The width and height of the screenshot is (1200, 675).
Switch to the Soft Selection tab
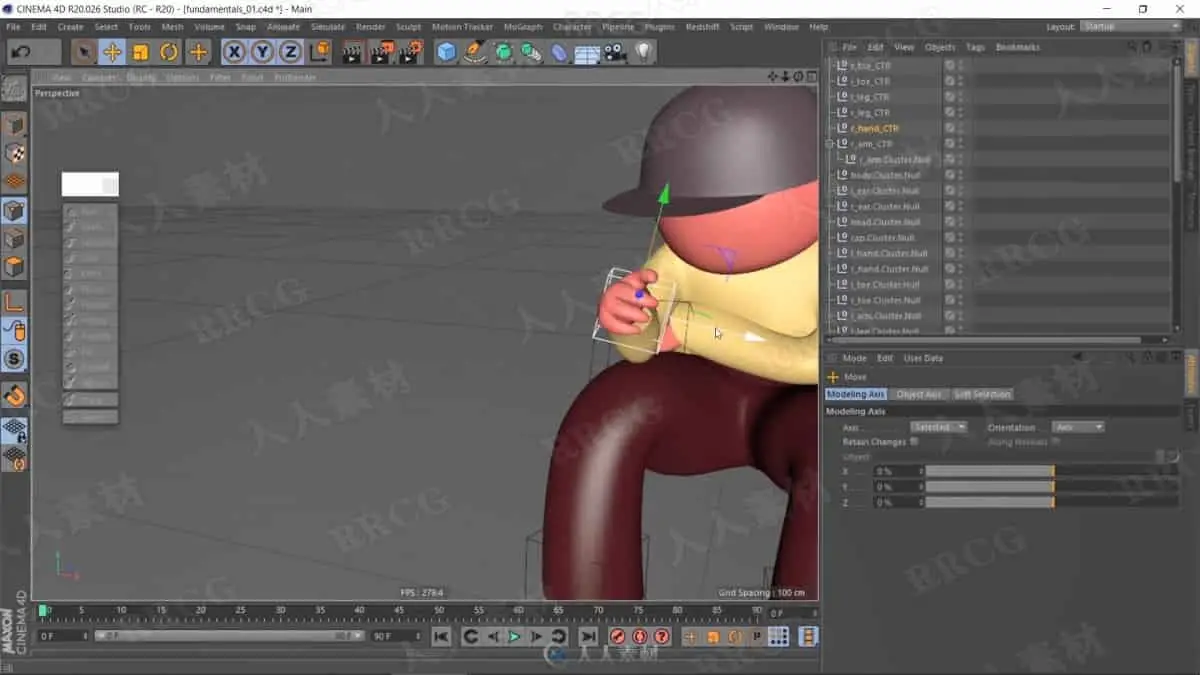[x=982, y=394]
